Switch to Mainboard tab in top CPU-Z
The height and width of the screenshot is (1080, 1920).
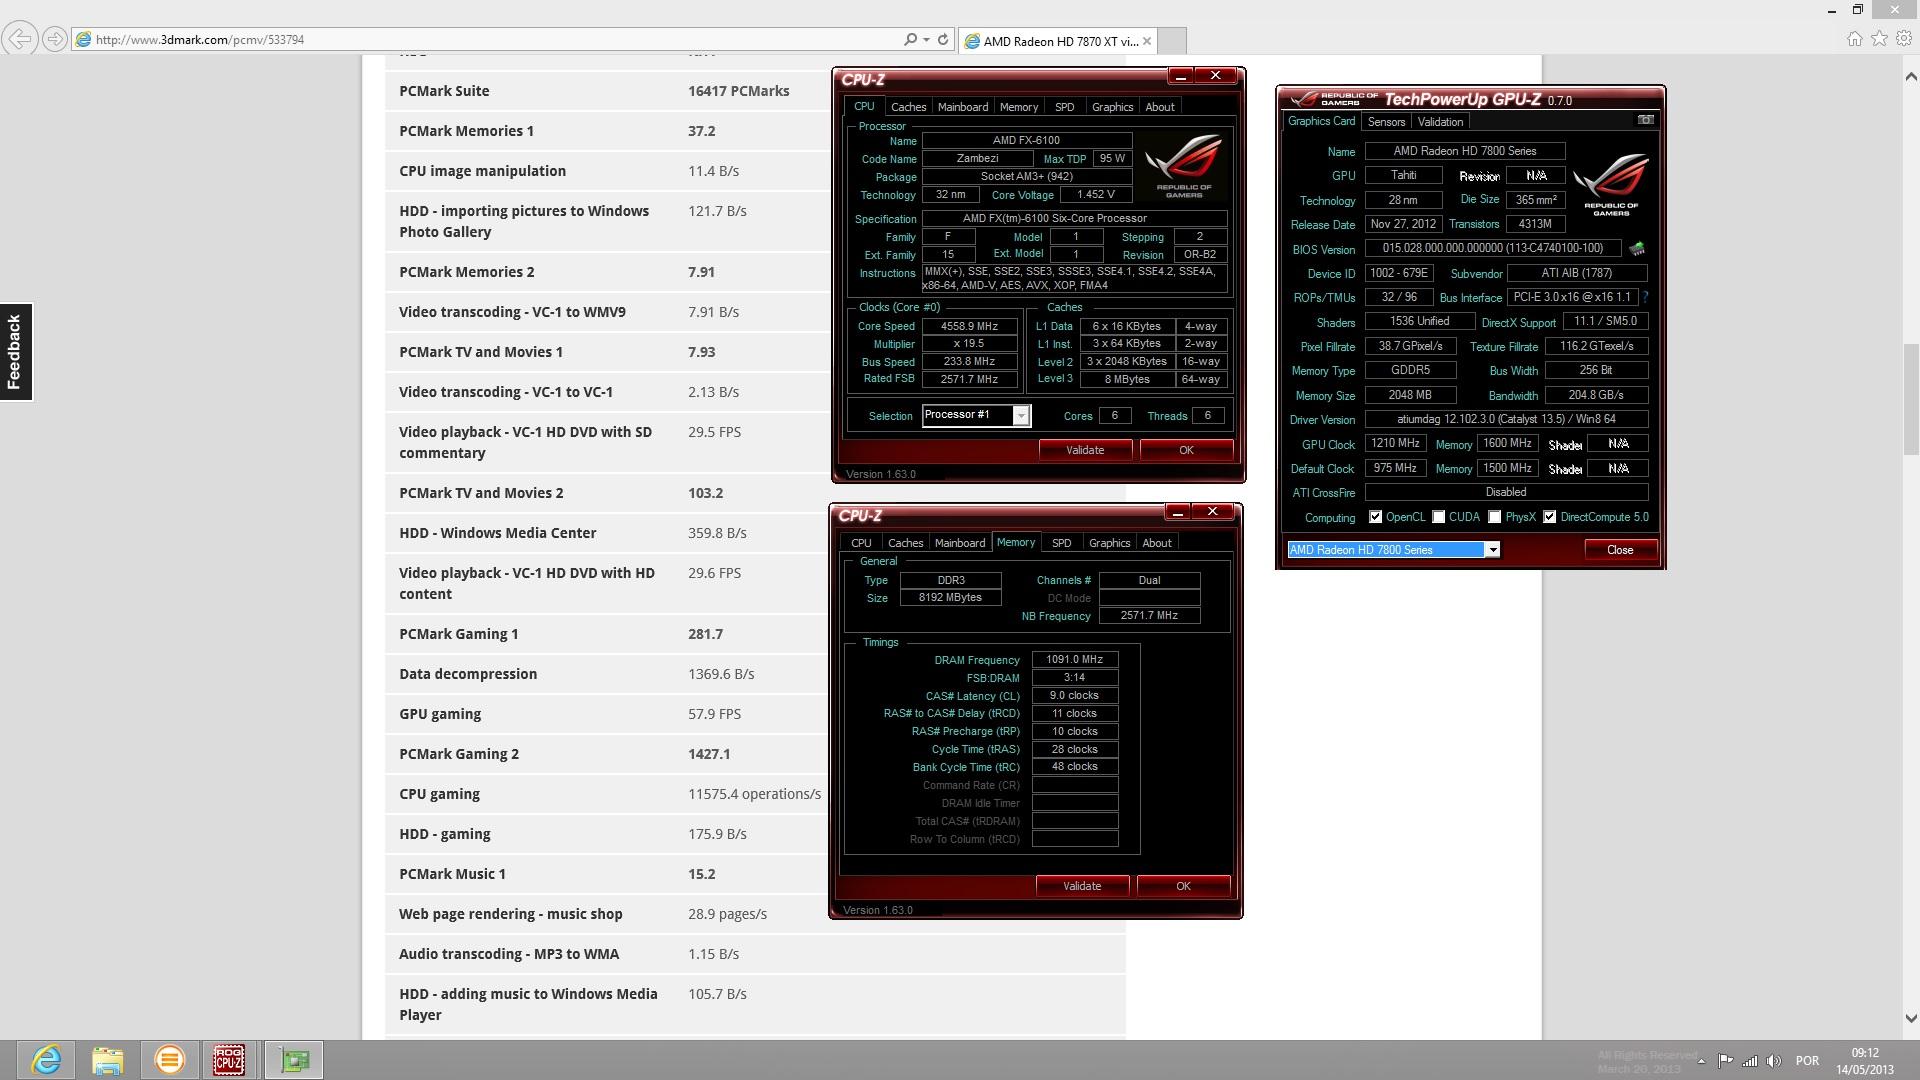(x=962, y=107)
